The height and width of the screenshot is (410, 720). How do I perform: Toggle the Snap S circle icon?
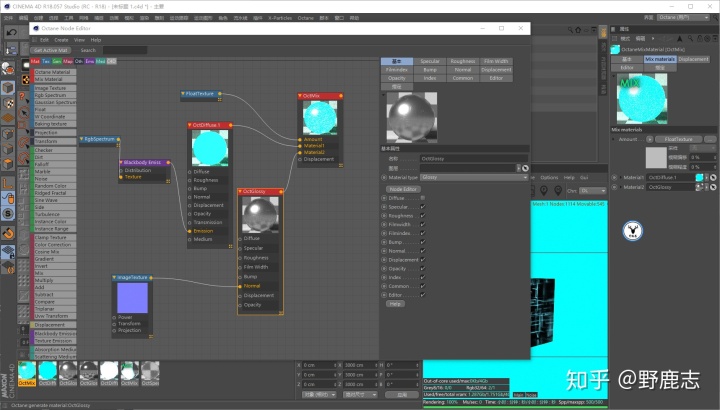[8, 213]
